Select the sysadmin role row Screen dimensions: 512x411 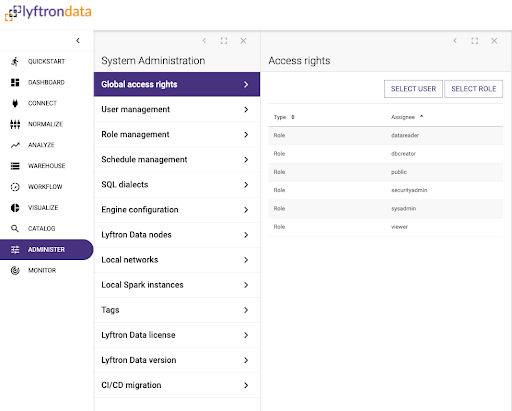[386, 208]
